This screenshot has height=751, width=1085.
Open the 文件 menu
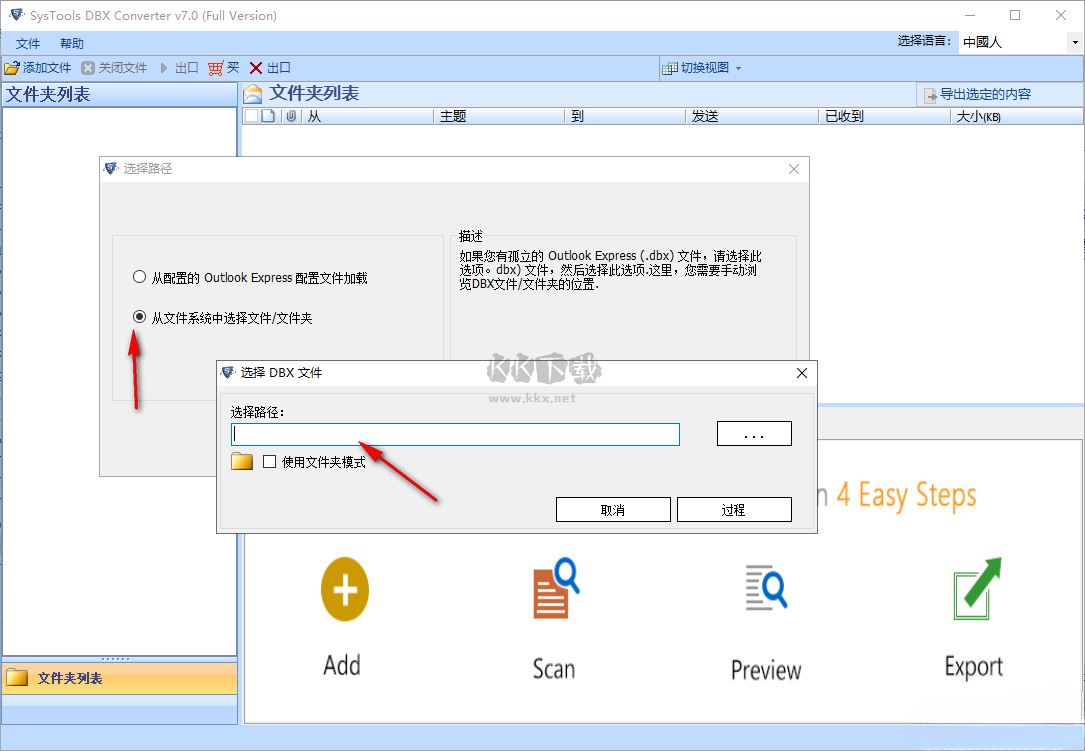[27, 43]
